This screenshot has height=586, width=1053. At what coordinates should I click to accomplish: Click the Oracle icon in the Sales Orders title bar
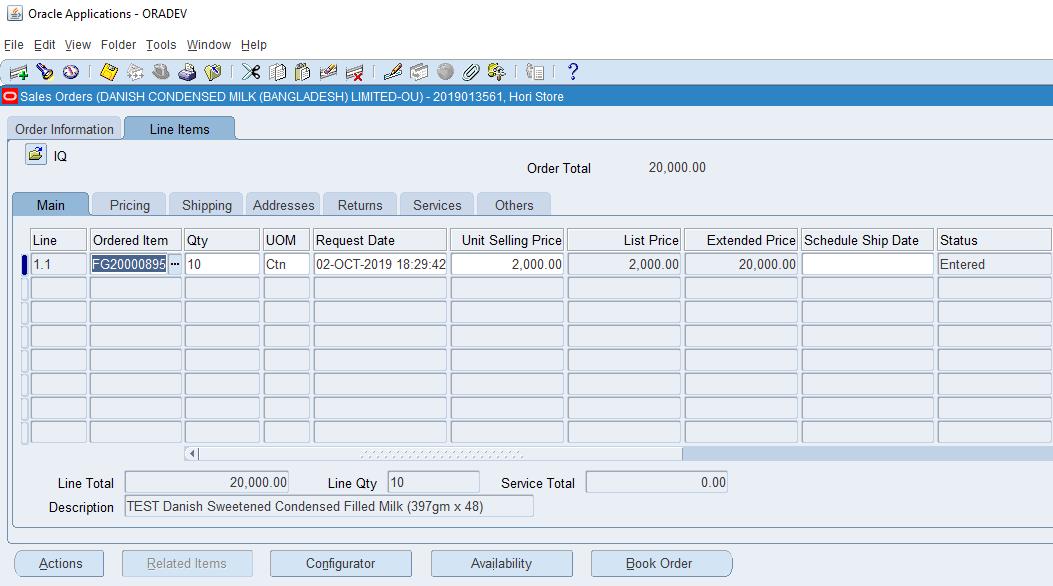coord(9,97)
